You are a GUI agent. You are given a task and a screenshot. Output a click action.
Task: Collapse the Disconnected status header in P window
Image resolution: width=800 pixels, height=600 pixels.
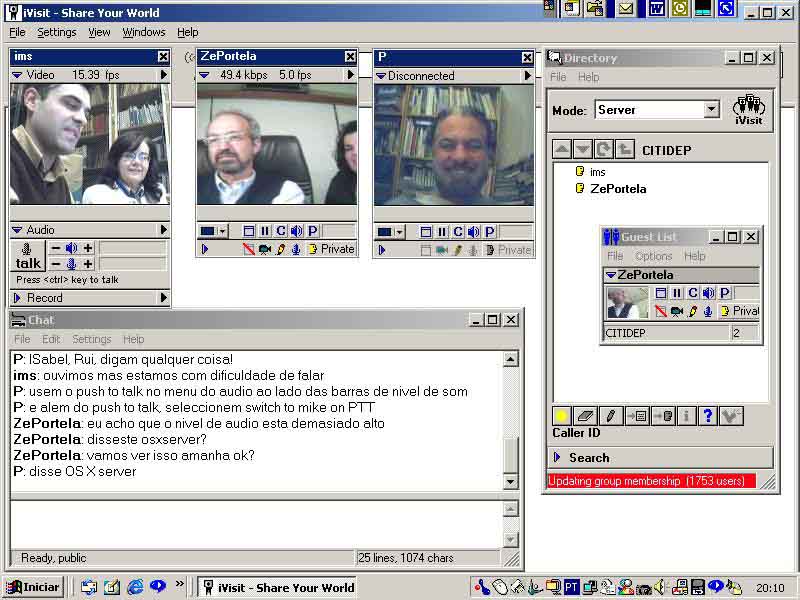(381, 76)
